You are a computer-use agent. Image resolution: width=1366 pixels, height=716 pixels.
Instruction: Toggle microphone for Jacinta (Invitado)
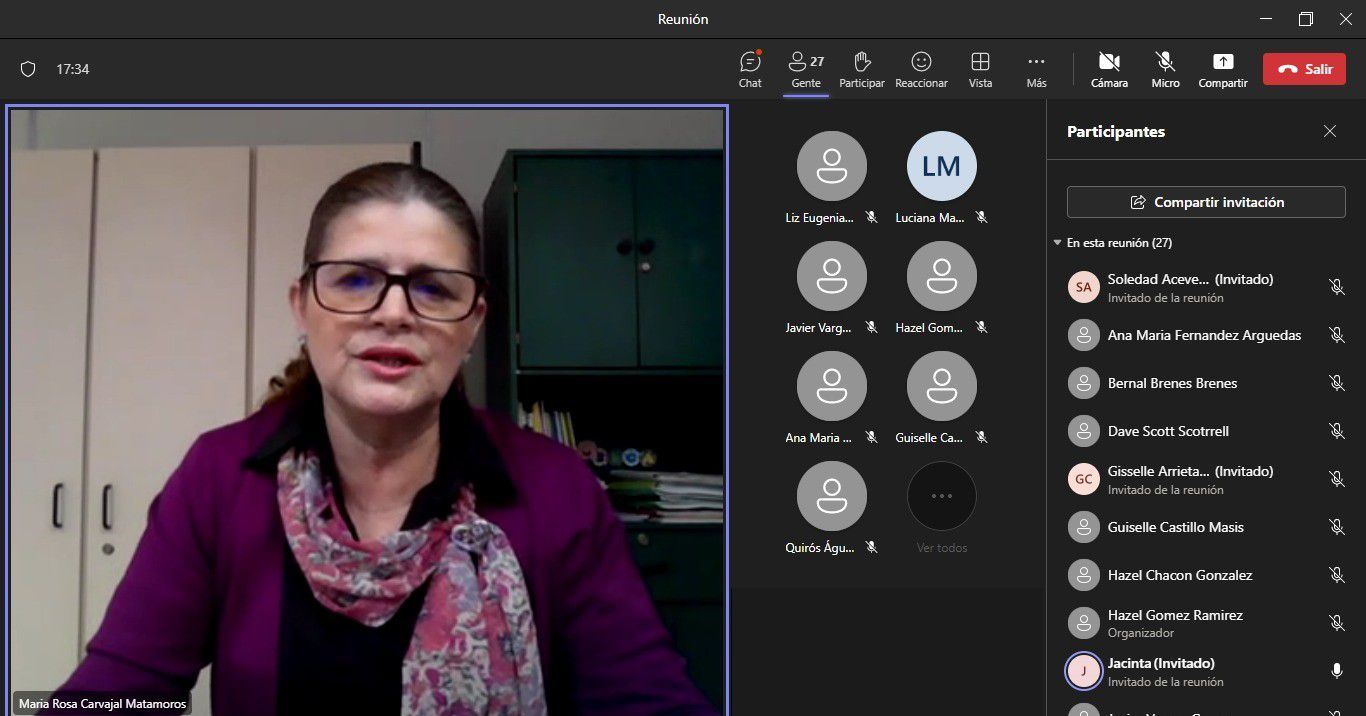(x=1336, y=671)
